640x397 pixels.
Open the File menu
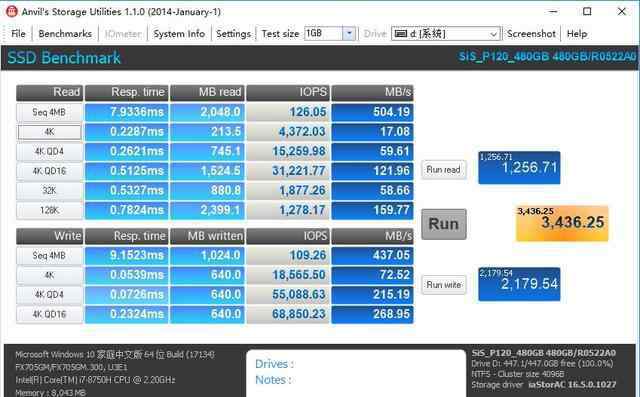[18, 33]
